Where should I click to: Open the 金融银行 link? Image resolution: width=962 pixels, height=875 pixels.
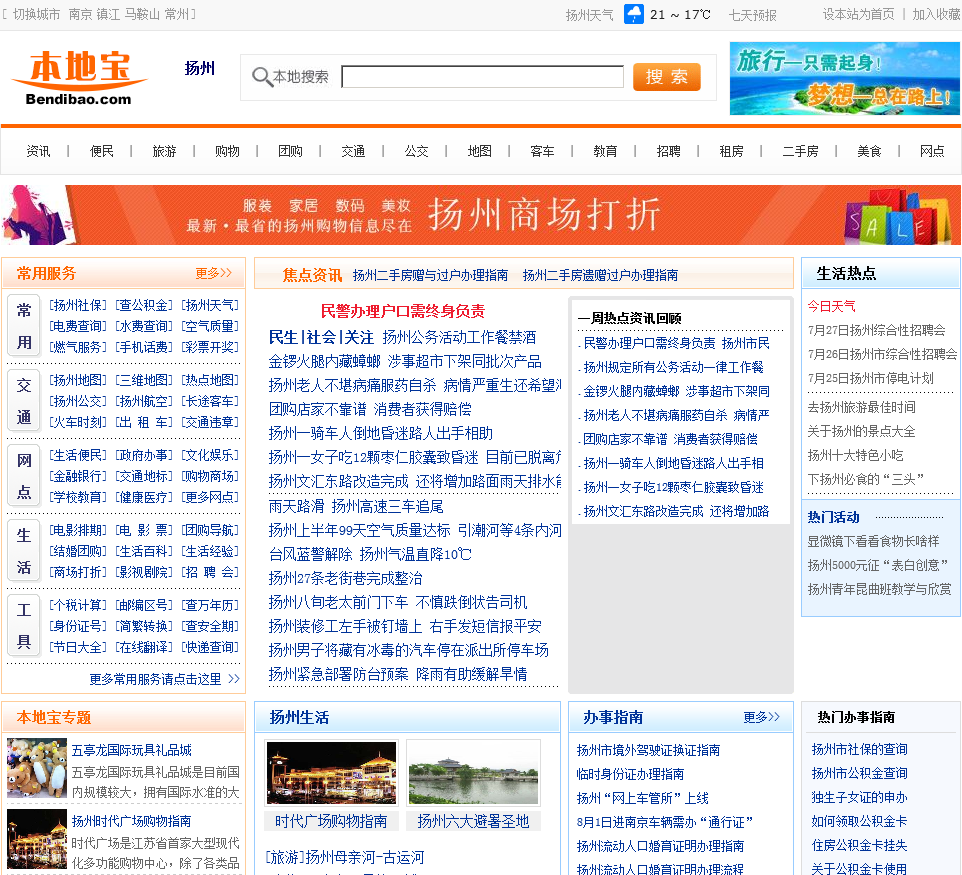(78, 476)
